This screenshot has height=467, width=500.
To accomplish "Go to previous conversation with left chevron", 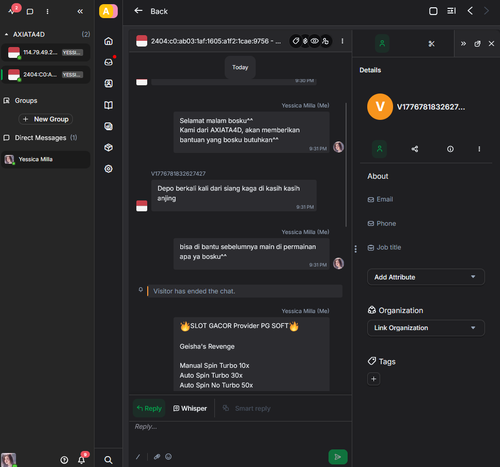I will click(x=470, y=11).
